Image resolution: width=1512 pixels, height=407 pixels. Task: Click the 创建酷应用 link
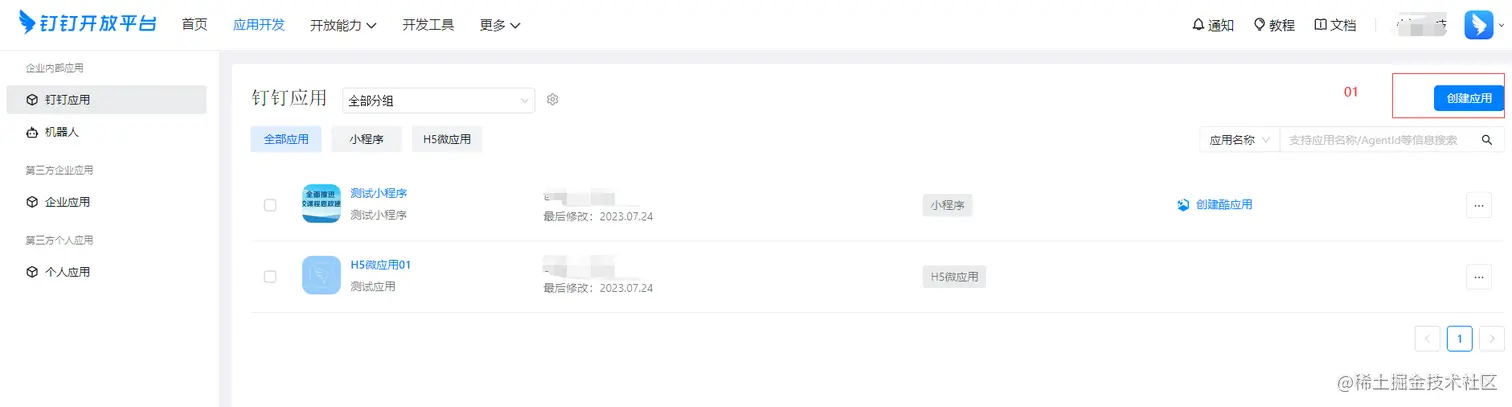point(1214,205)
